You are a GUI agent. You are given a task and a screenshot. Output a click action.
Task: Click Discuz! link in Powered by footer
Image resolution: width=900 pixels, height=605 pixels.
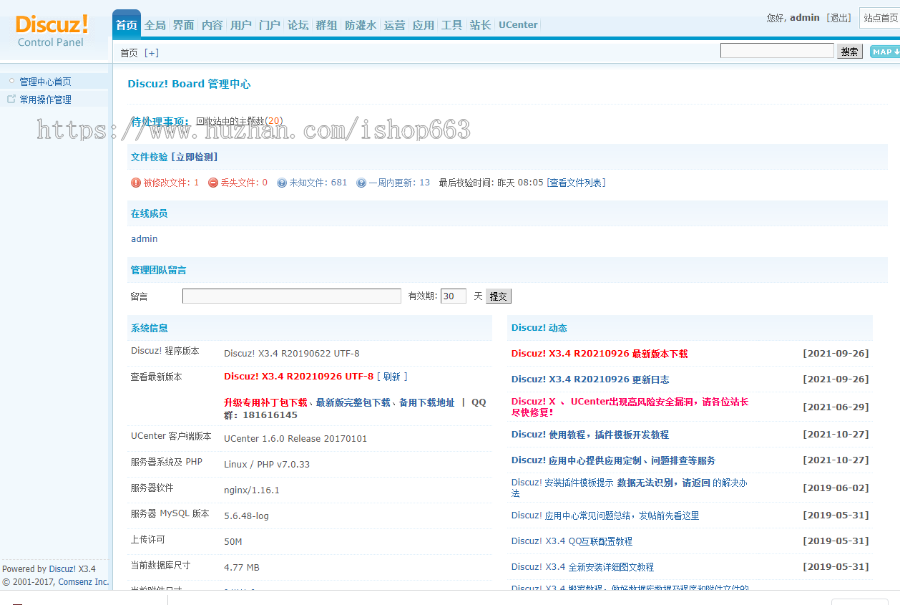[62, 569]
